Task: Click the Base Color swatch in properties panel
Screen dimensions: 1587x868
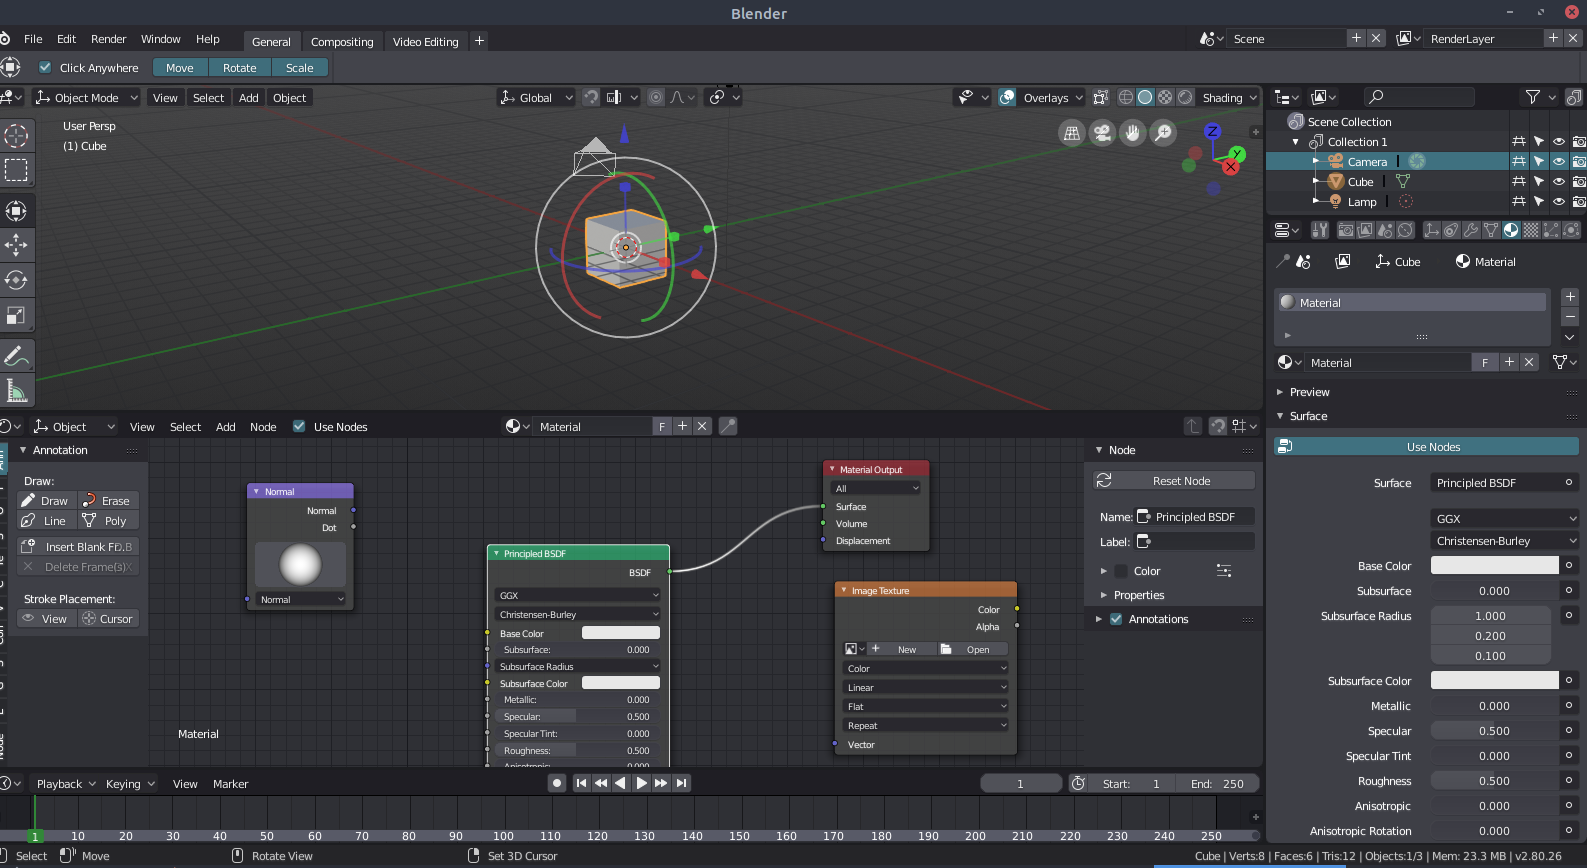Action: pyautogui.click(x=1494, y=565)
